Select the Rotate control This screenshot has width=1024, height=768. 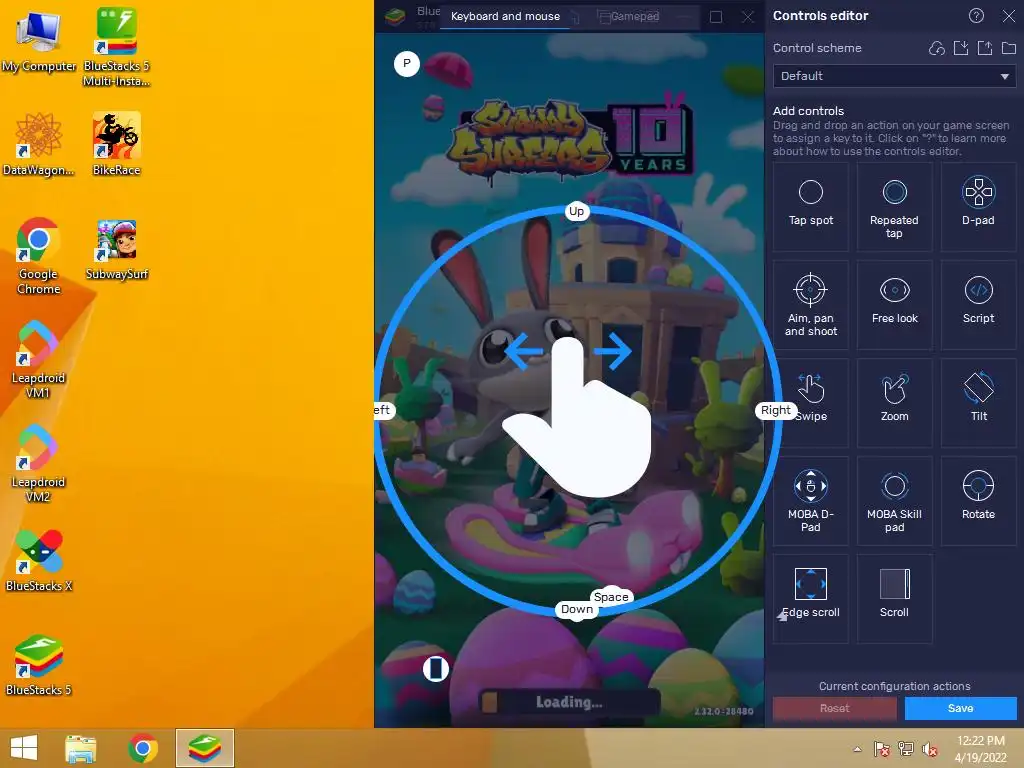(978, 500)
